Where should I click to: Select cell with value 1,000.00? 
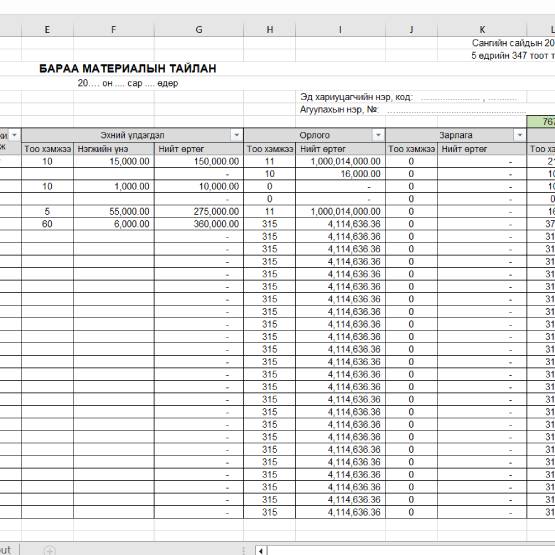coord(114,187)
